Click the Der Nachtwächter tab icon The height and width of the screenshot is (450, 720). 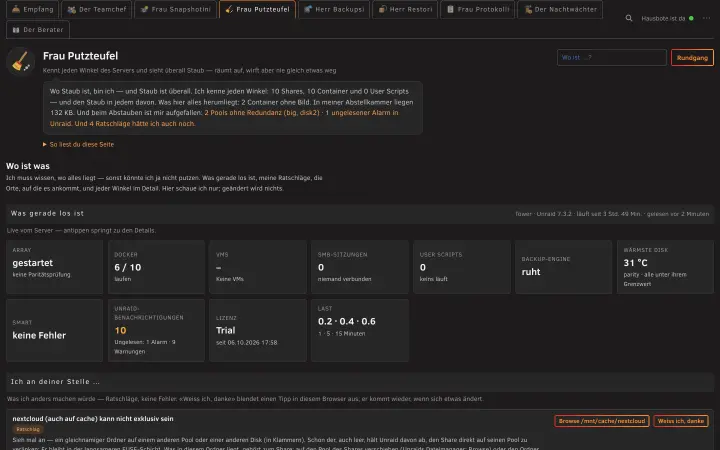[528, 9]
